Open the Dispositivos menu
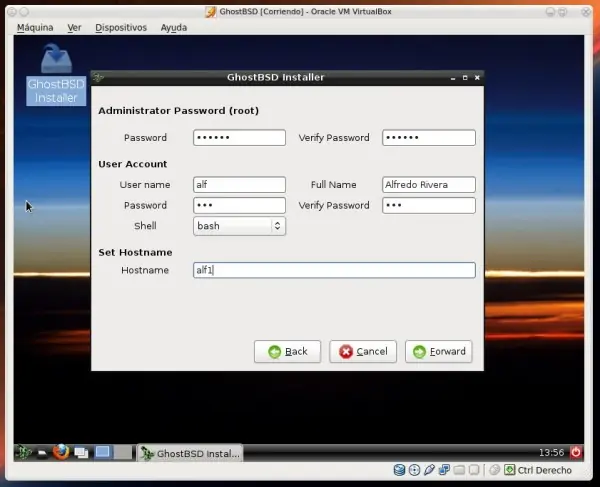The image size is (600, 487). [x=121, y=28]
